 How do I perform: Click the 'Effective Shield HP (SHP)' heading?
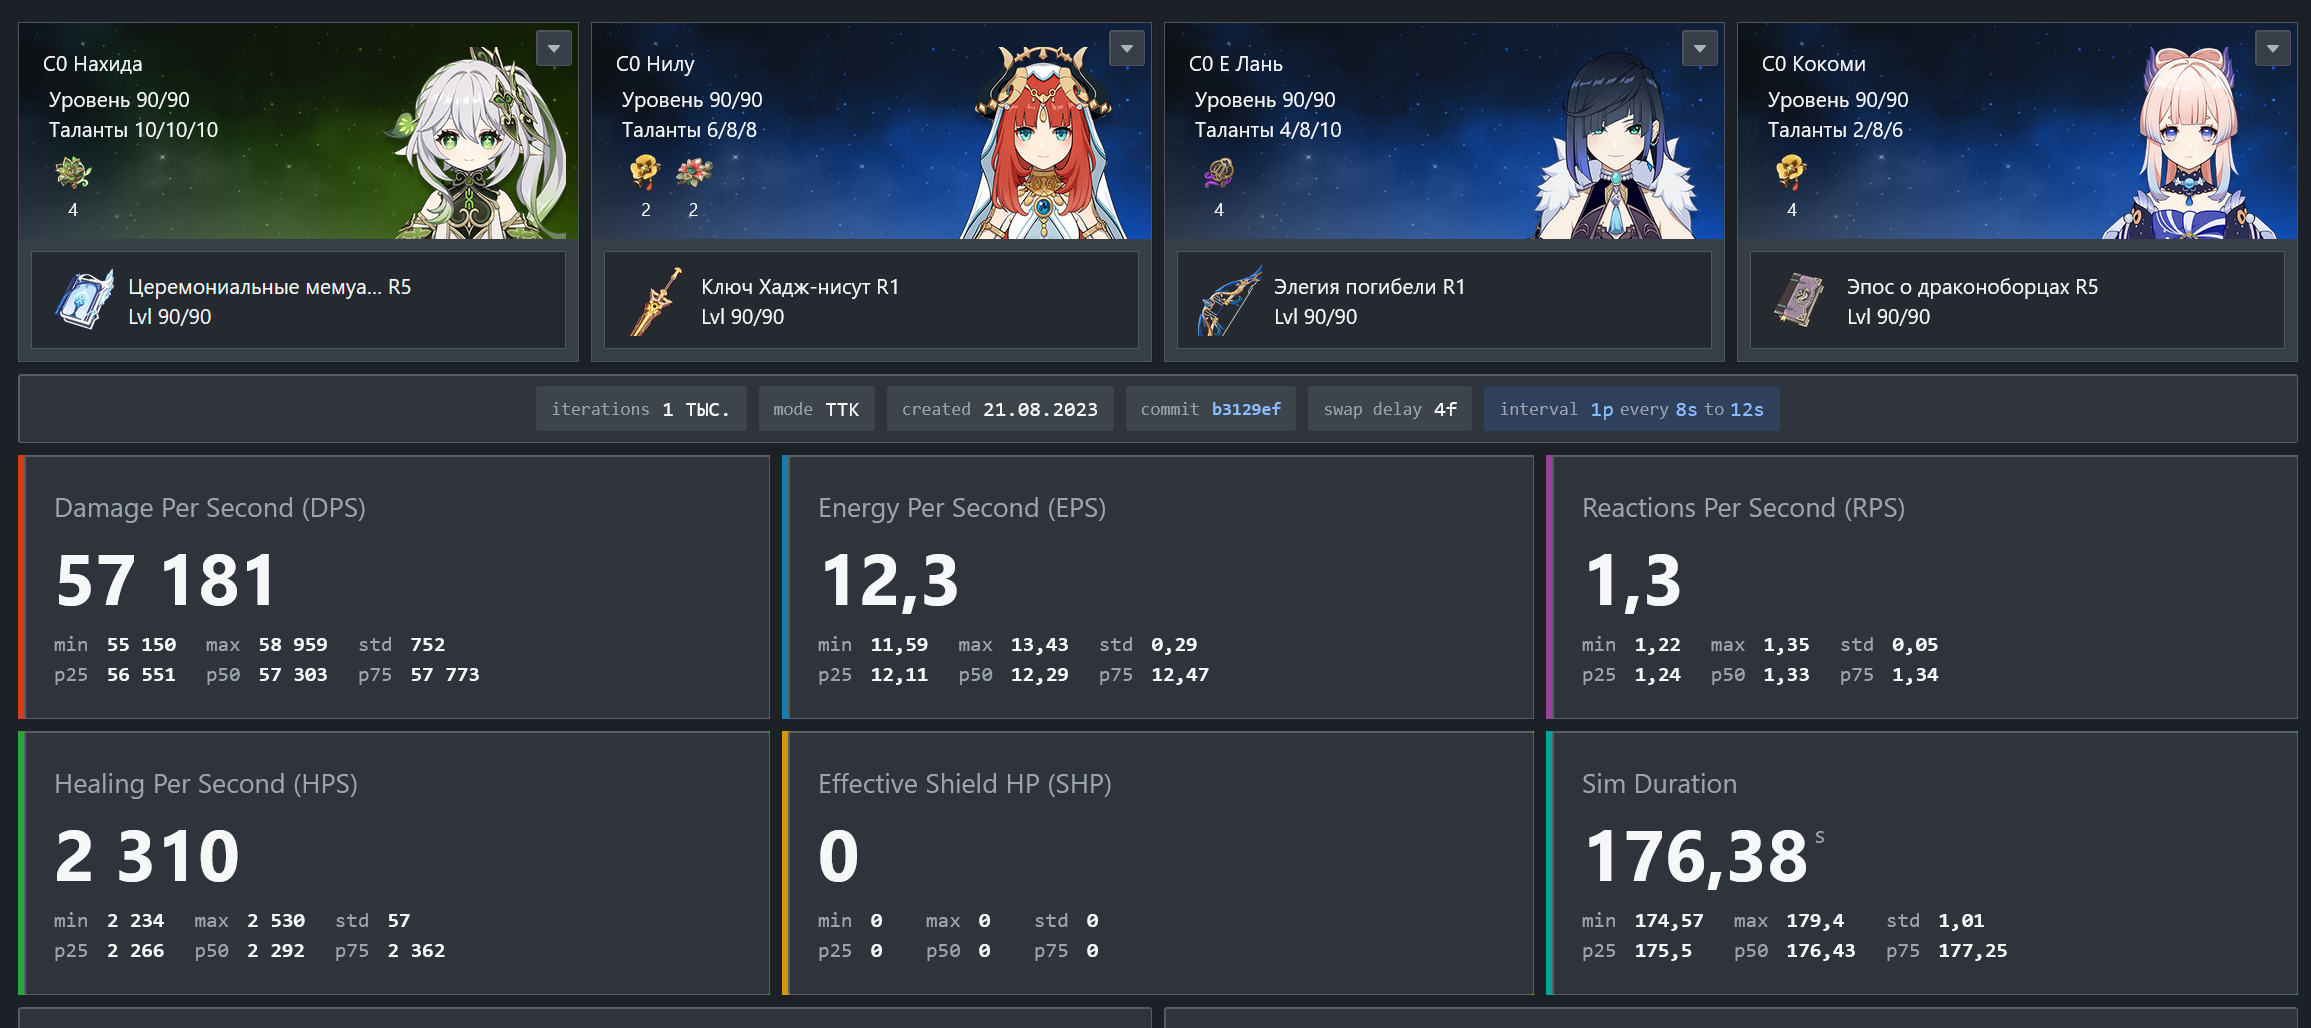click(965, 784)
